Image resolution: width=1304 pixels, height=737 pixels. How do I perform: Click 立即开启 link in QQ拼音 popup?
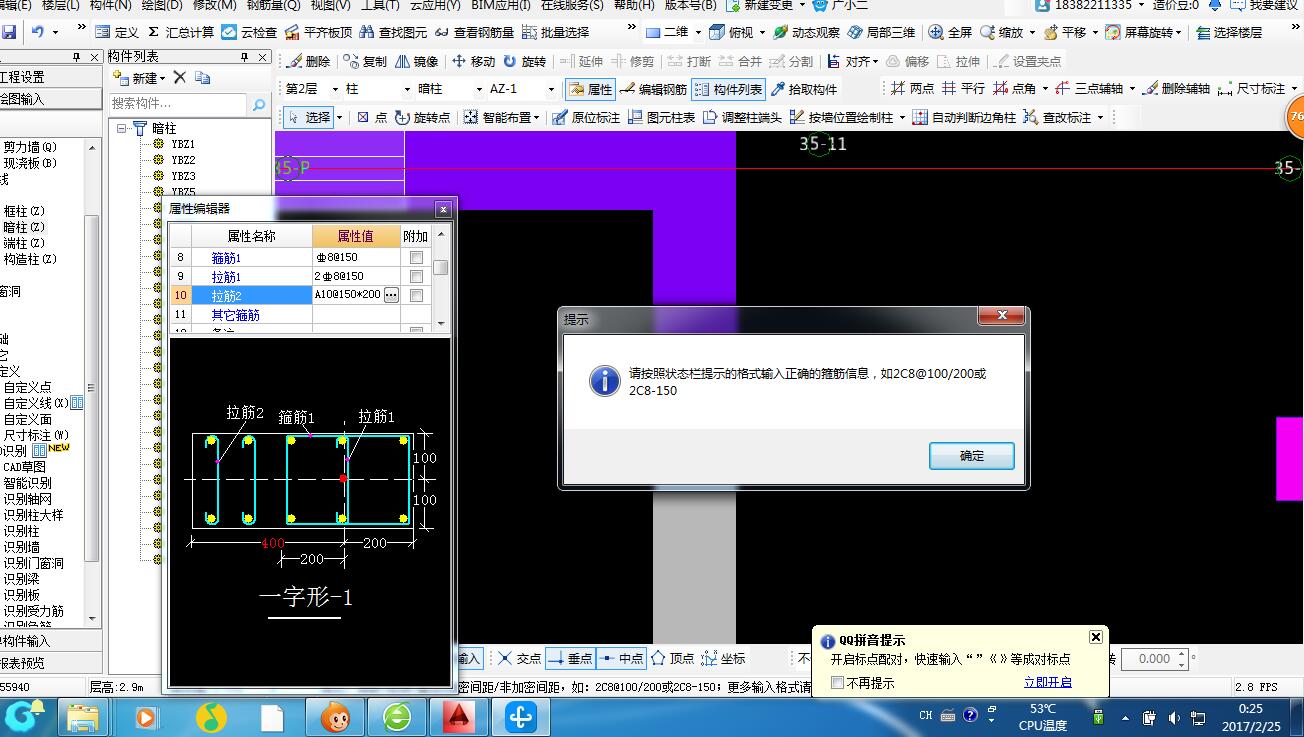1047,682
